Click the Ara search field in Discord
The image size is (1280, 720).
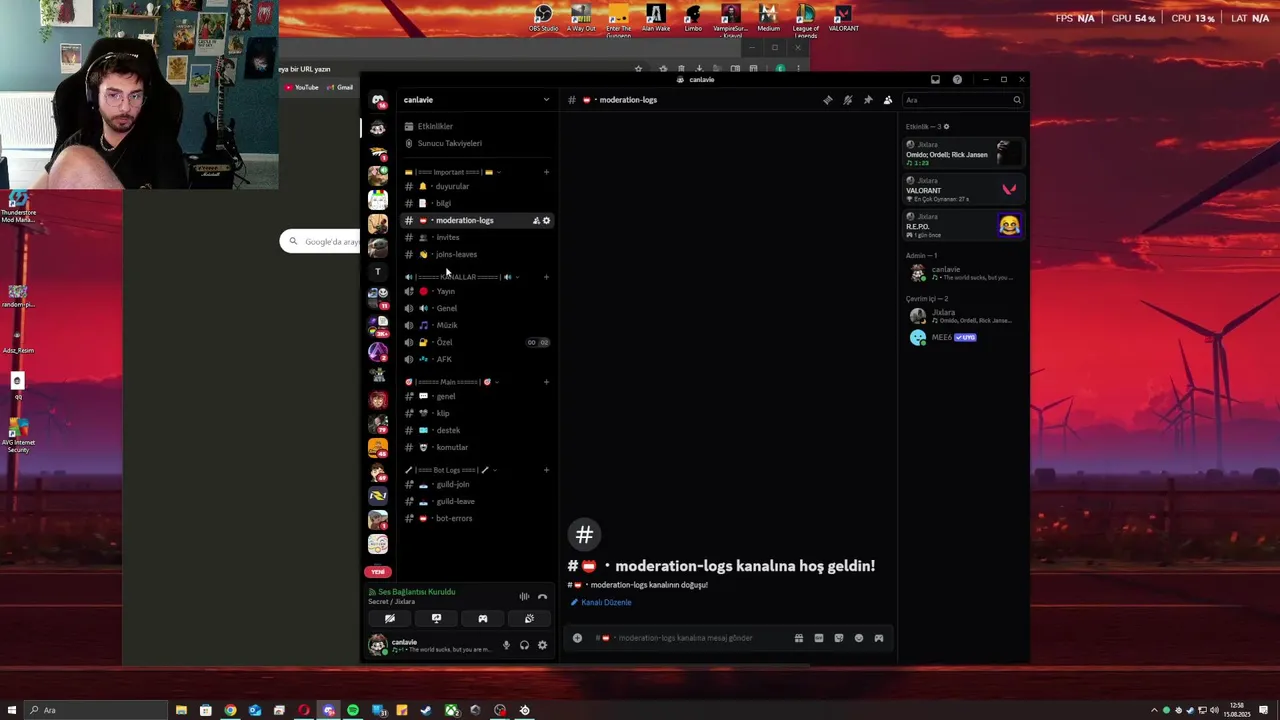(x=964, y=100)
